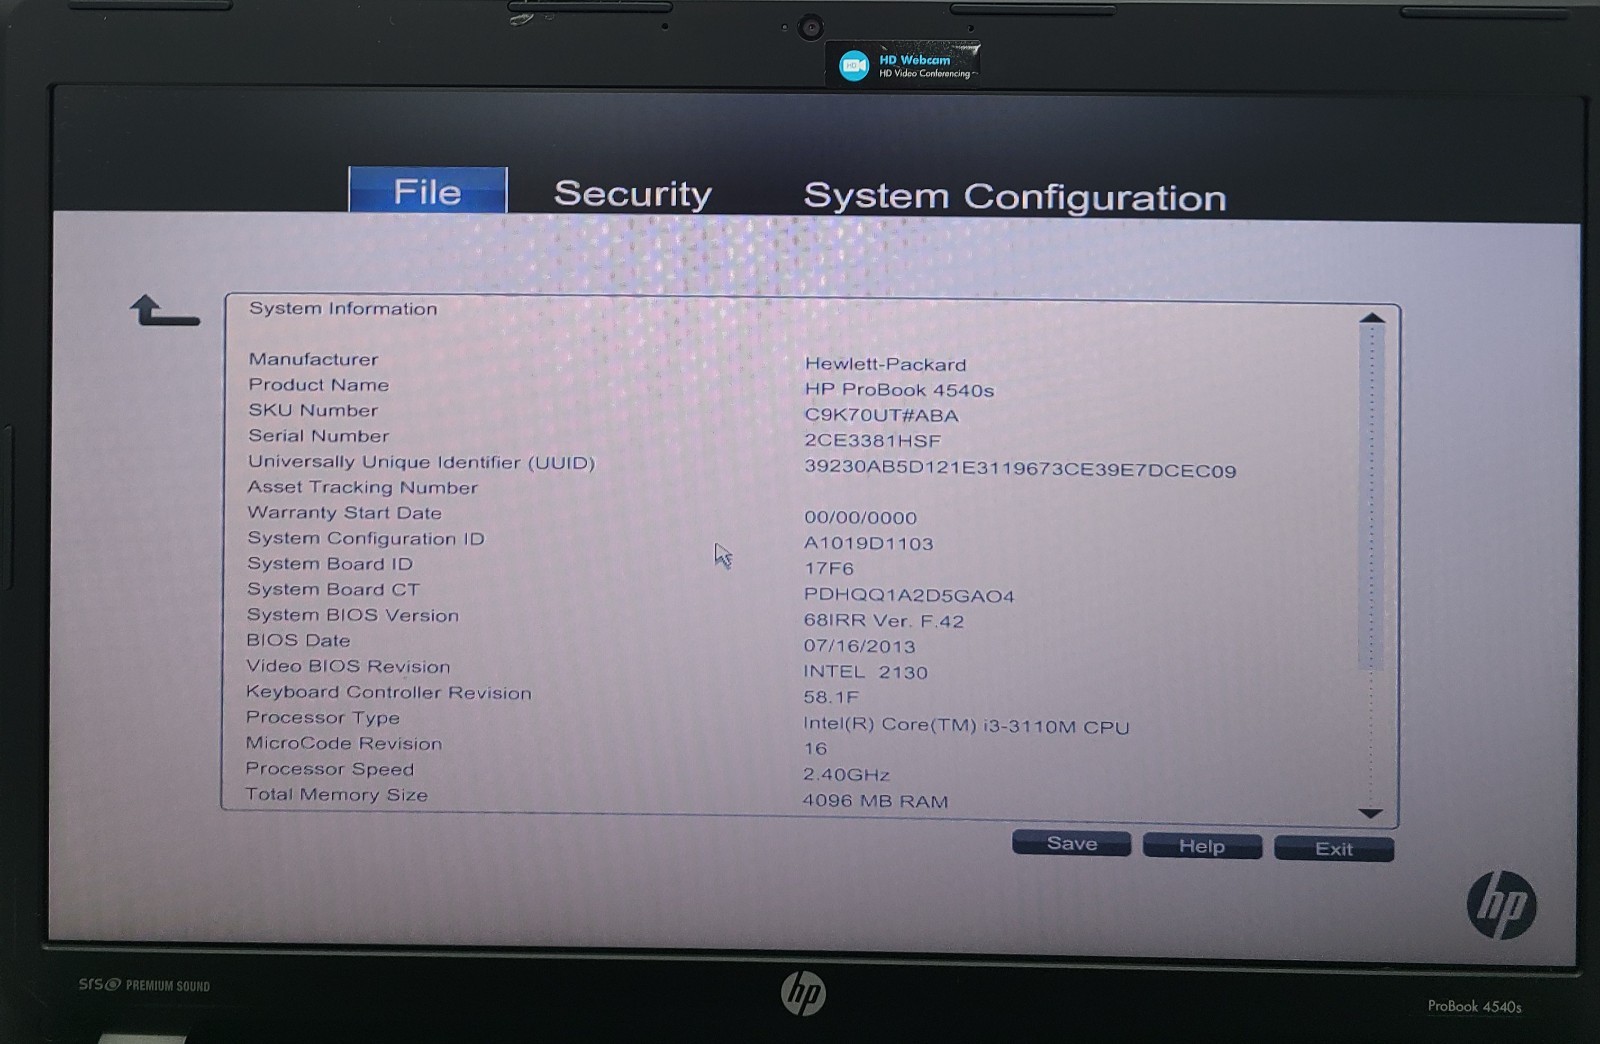1600x1044 pixels.
Task: Click the PDHQQ1A2D5GAO4 value
Action: (x=910, y=596)
